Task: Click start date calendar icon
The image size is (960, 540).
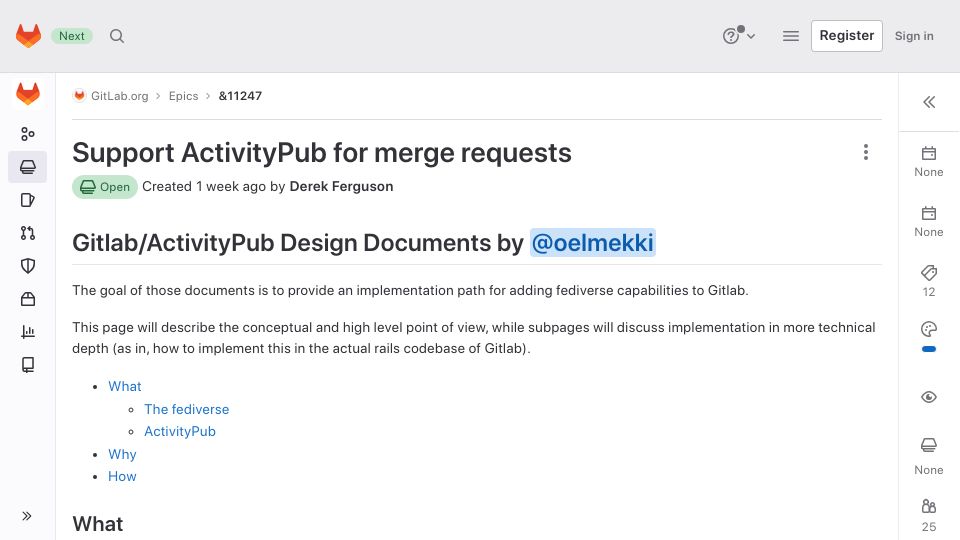Action: (929, 153)
